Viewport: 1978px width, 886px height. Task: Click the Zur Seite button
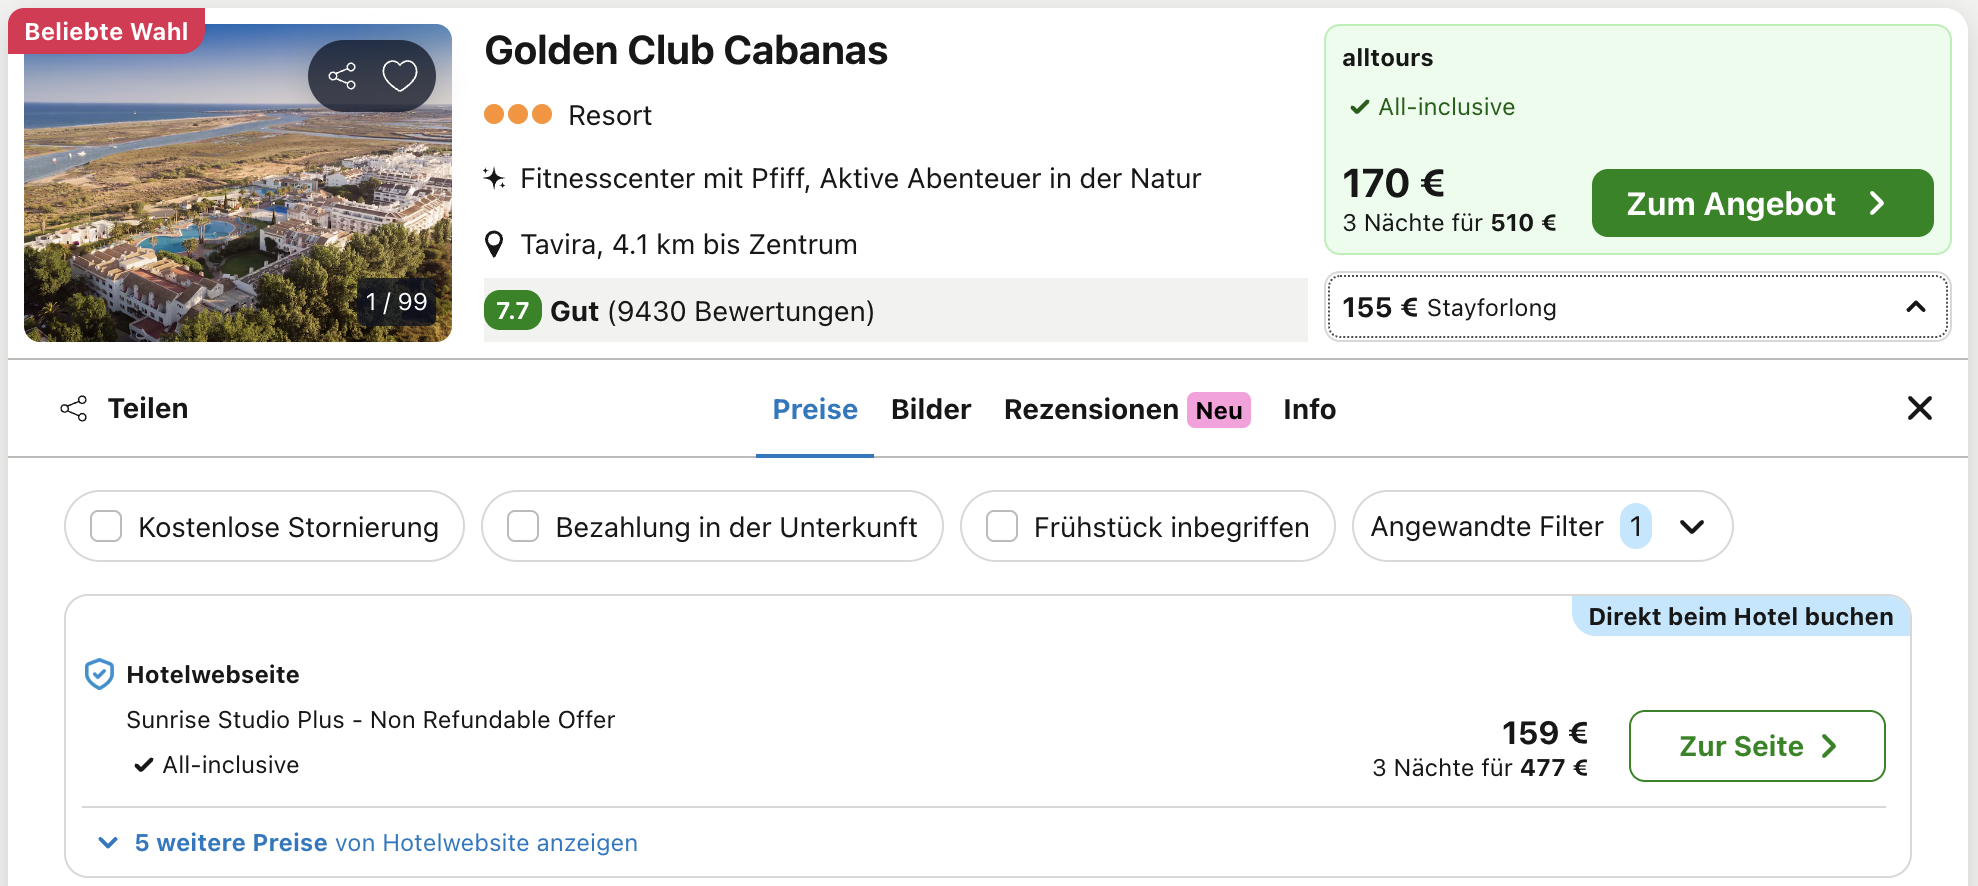1757,746
